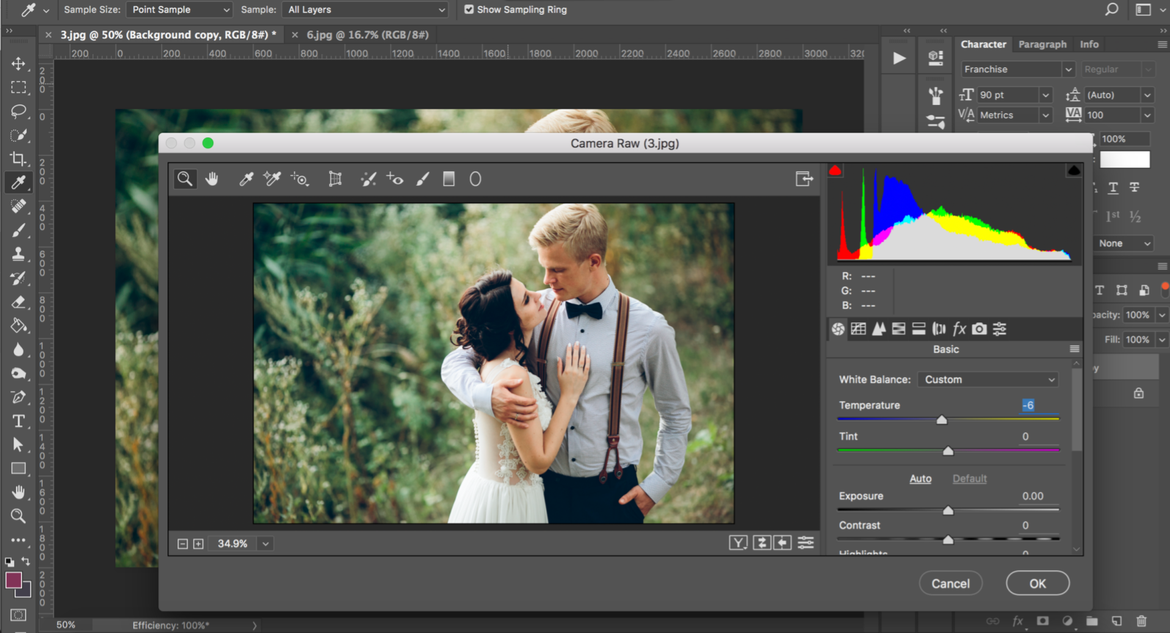
Task: Switch to the 6.jpg document tab
Action: [x=367, y=35]
